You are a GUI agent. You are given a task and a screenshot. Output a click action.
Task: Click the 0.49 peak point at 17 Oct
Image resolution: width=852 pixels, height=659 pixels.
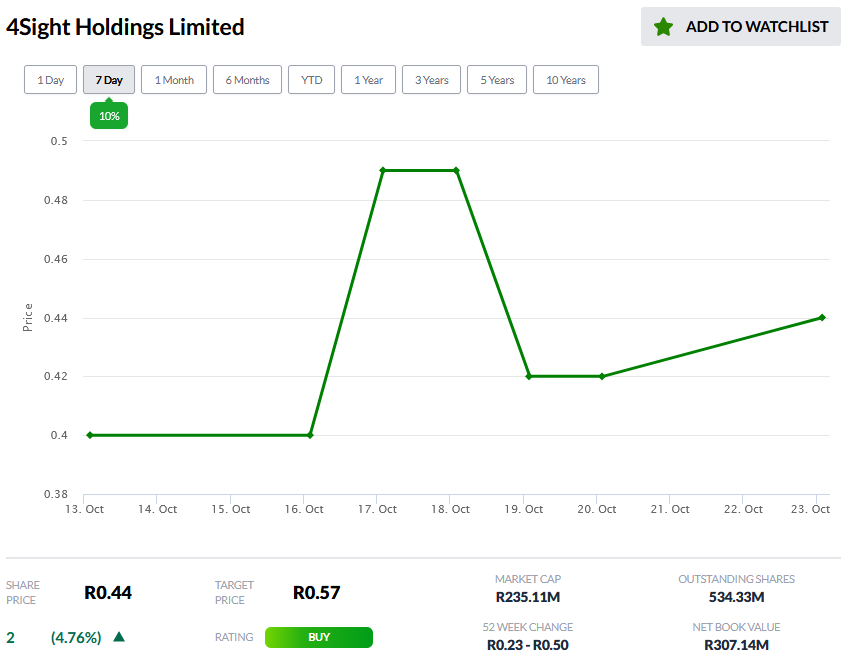(383, 171)
